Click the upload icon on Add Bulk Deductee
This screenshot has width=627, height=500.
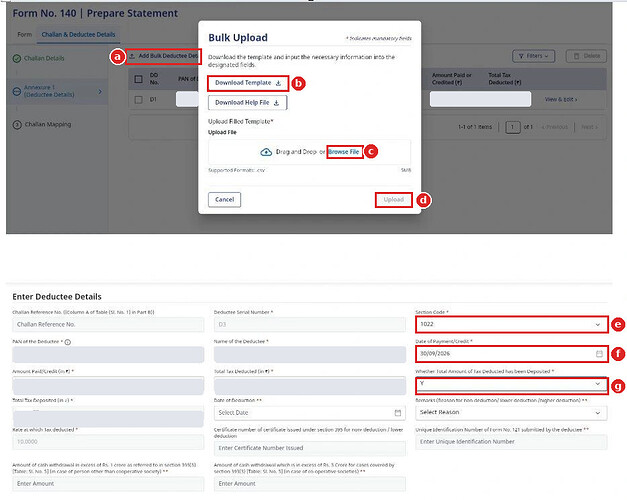[132, 56]
